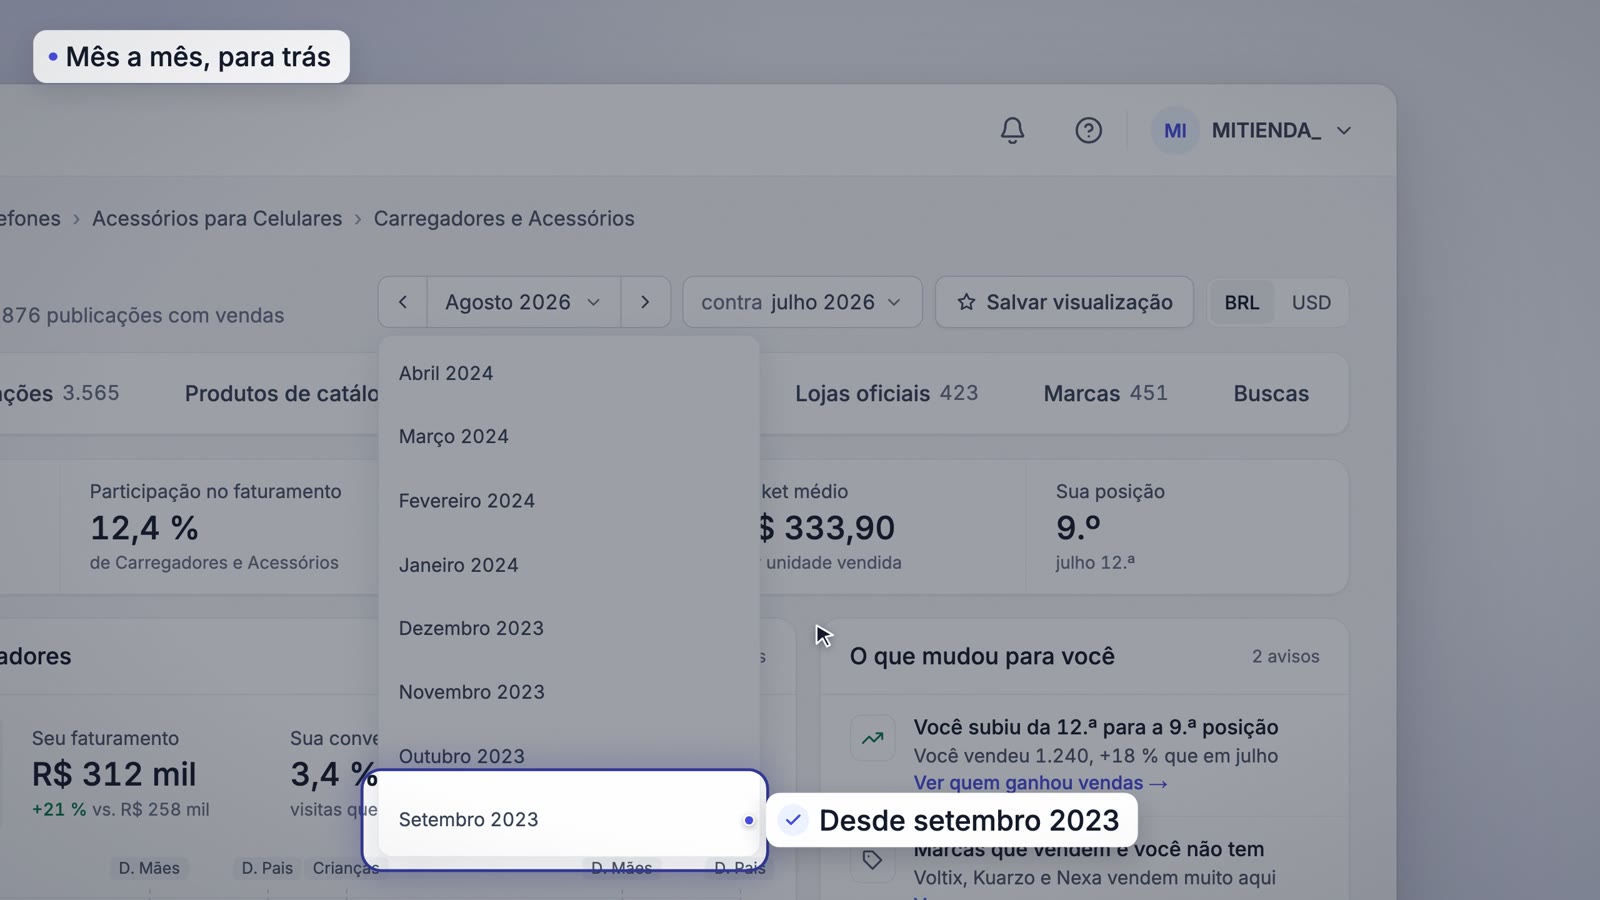Click the R$ 312 mil revenue value
1600x900 pixels.
tap(114, 774)
